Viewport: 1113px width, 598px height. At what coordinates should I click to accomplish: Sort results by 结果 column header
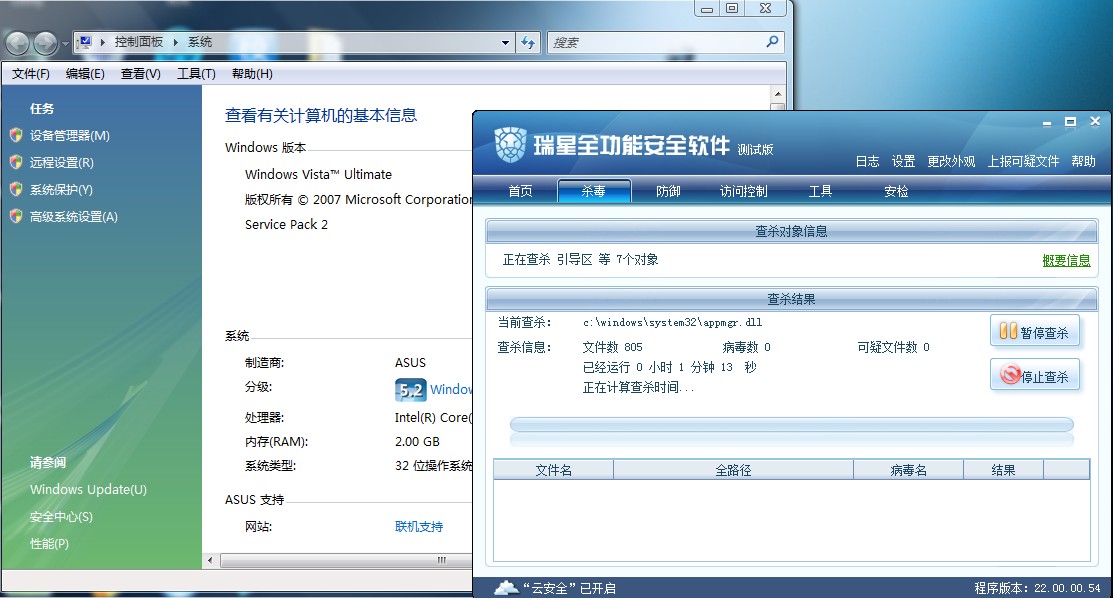click(x=1003, y=469)
